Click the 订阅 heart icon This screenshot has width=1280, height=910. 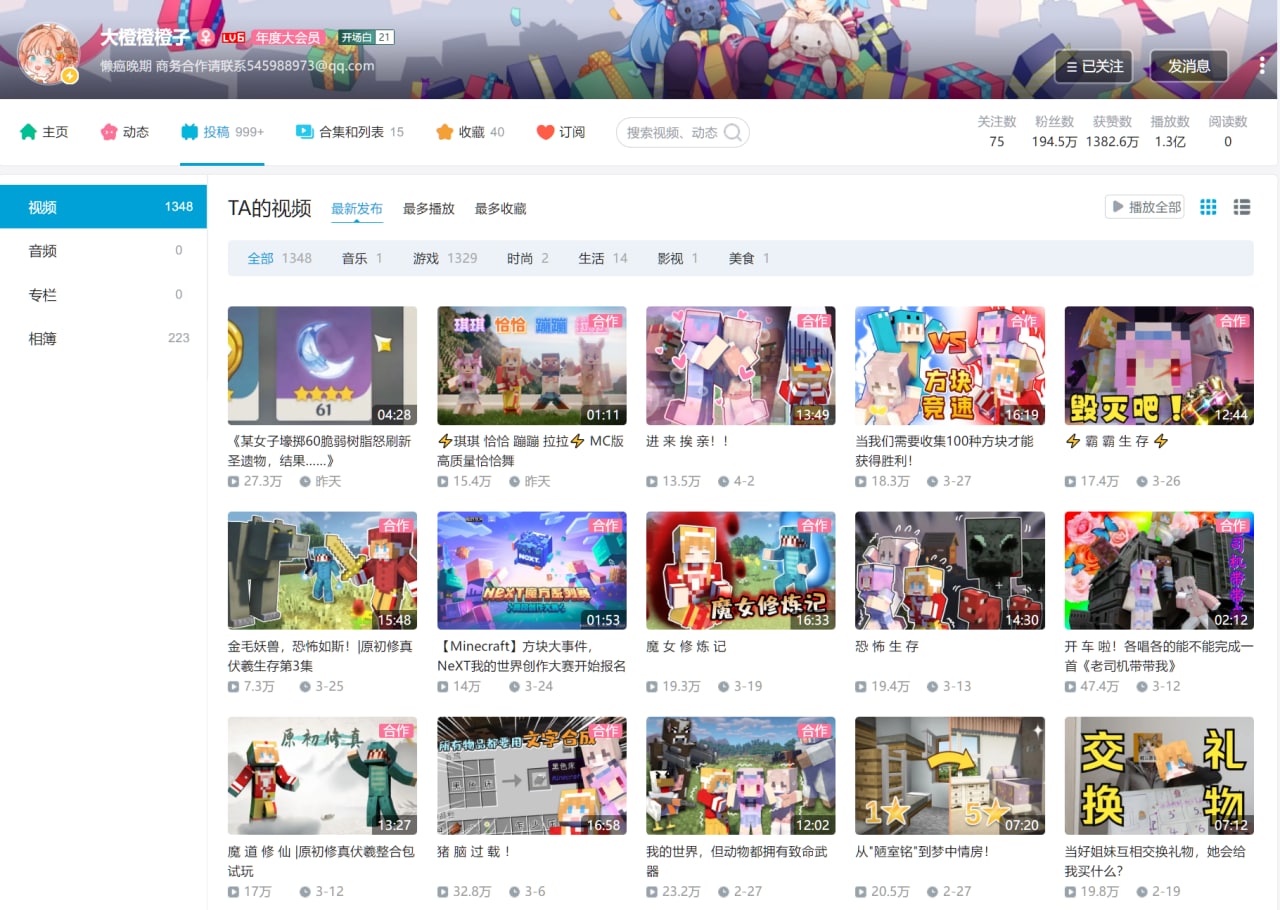[545, 132]
